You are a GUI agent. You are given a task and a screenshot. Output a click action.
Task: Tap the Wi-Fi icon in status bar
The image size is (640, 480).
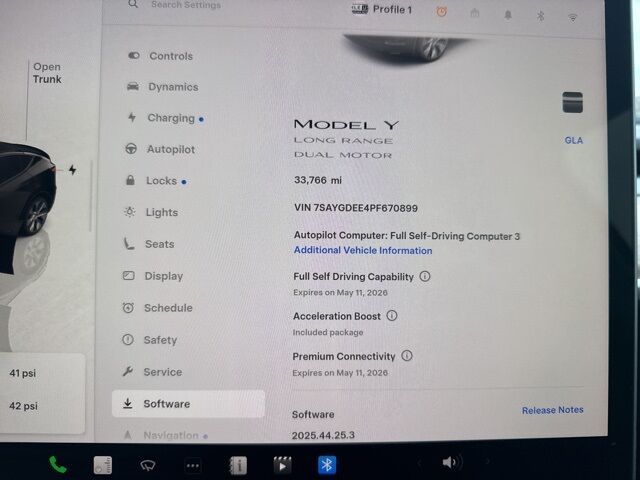pyautogui.click(x=573, y=16)
